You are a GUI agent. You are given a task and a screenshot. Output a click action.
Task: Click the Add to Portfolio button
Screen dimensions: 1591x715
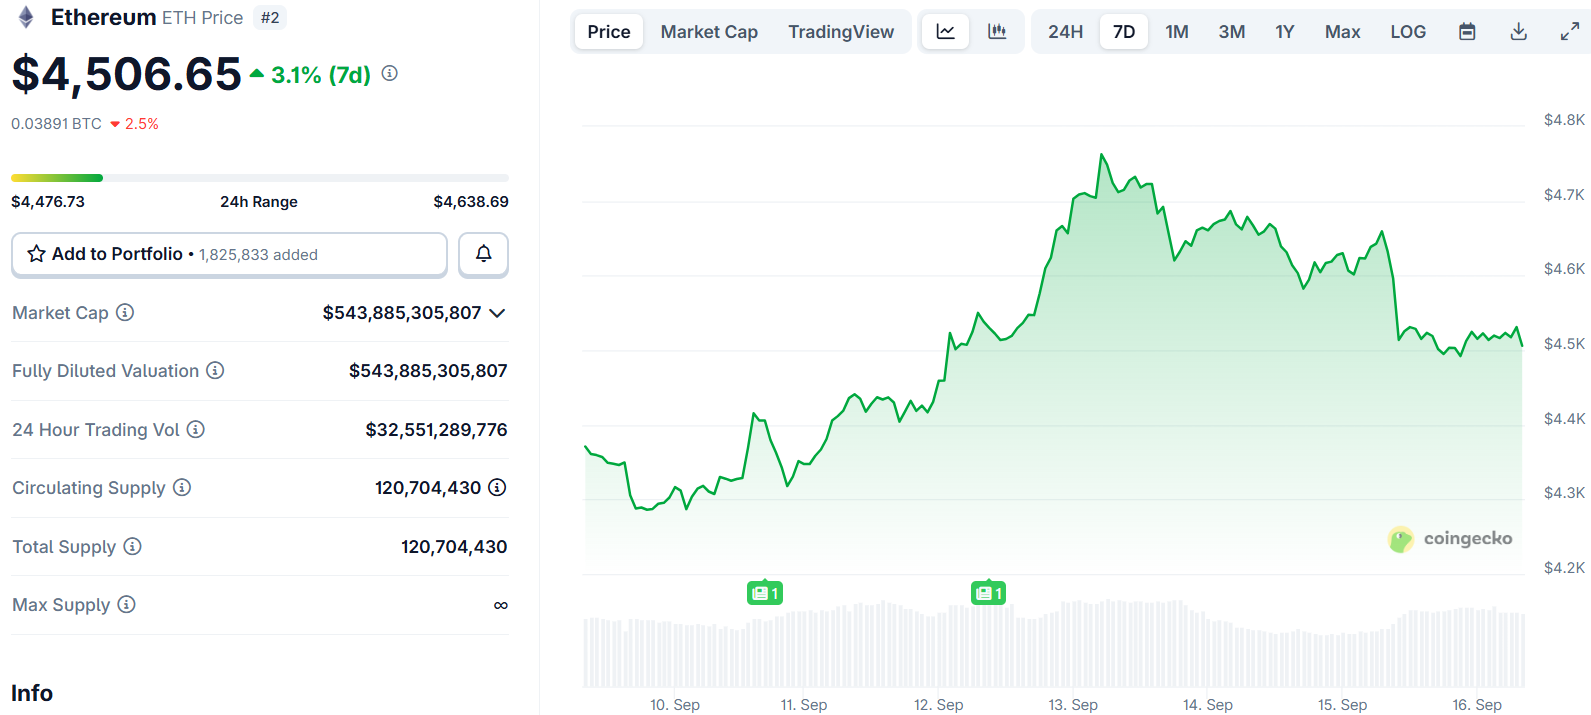coord(229,254)
